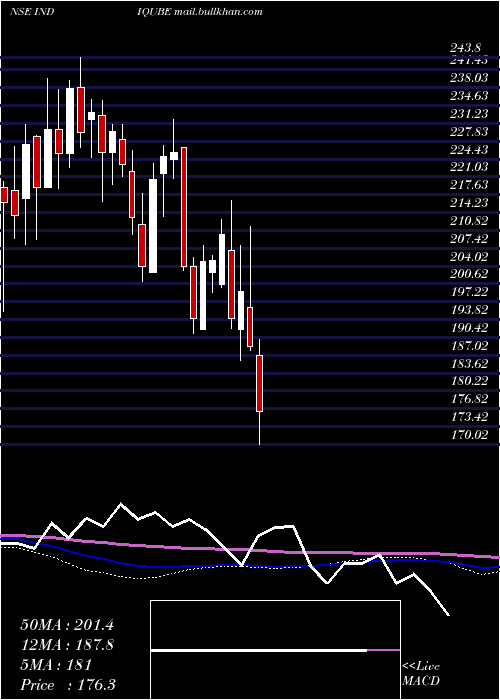Click the 243.8 price label
Image resolution: width=500 pixels, height=700 pixels.
(x=465, y=49)
